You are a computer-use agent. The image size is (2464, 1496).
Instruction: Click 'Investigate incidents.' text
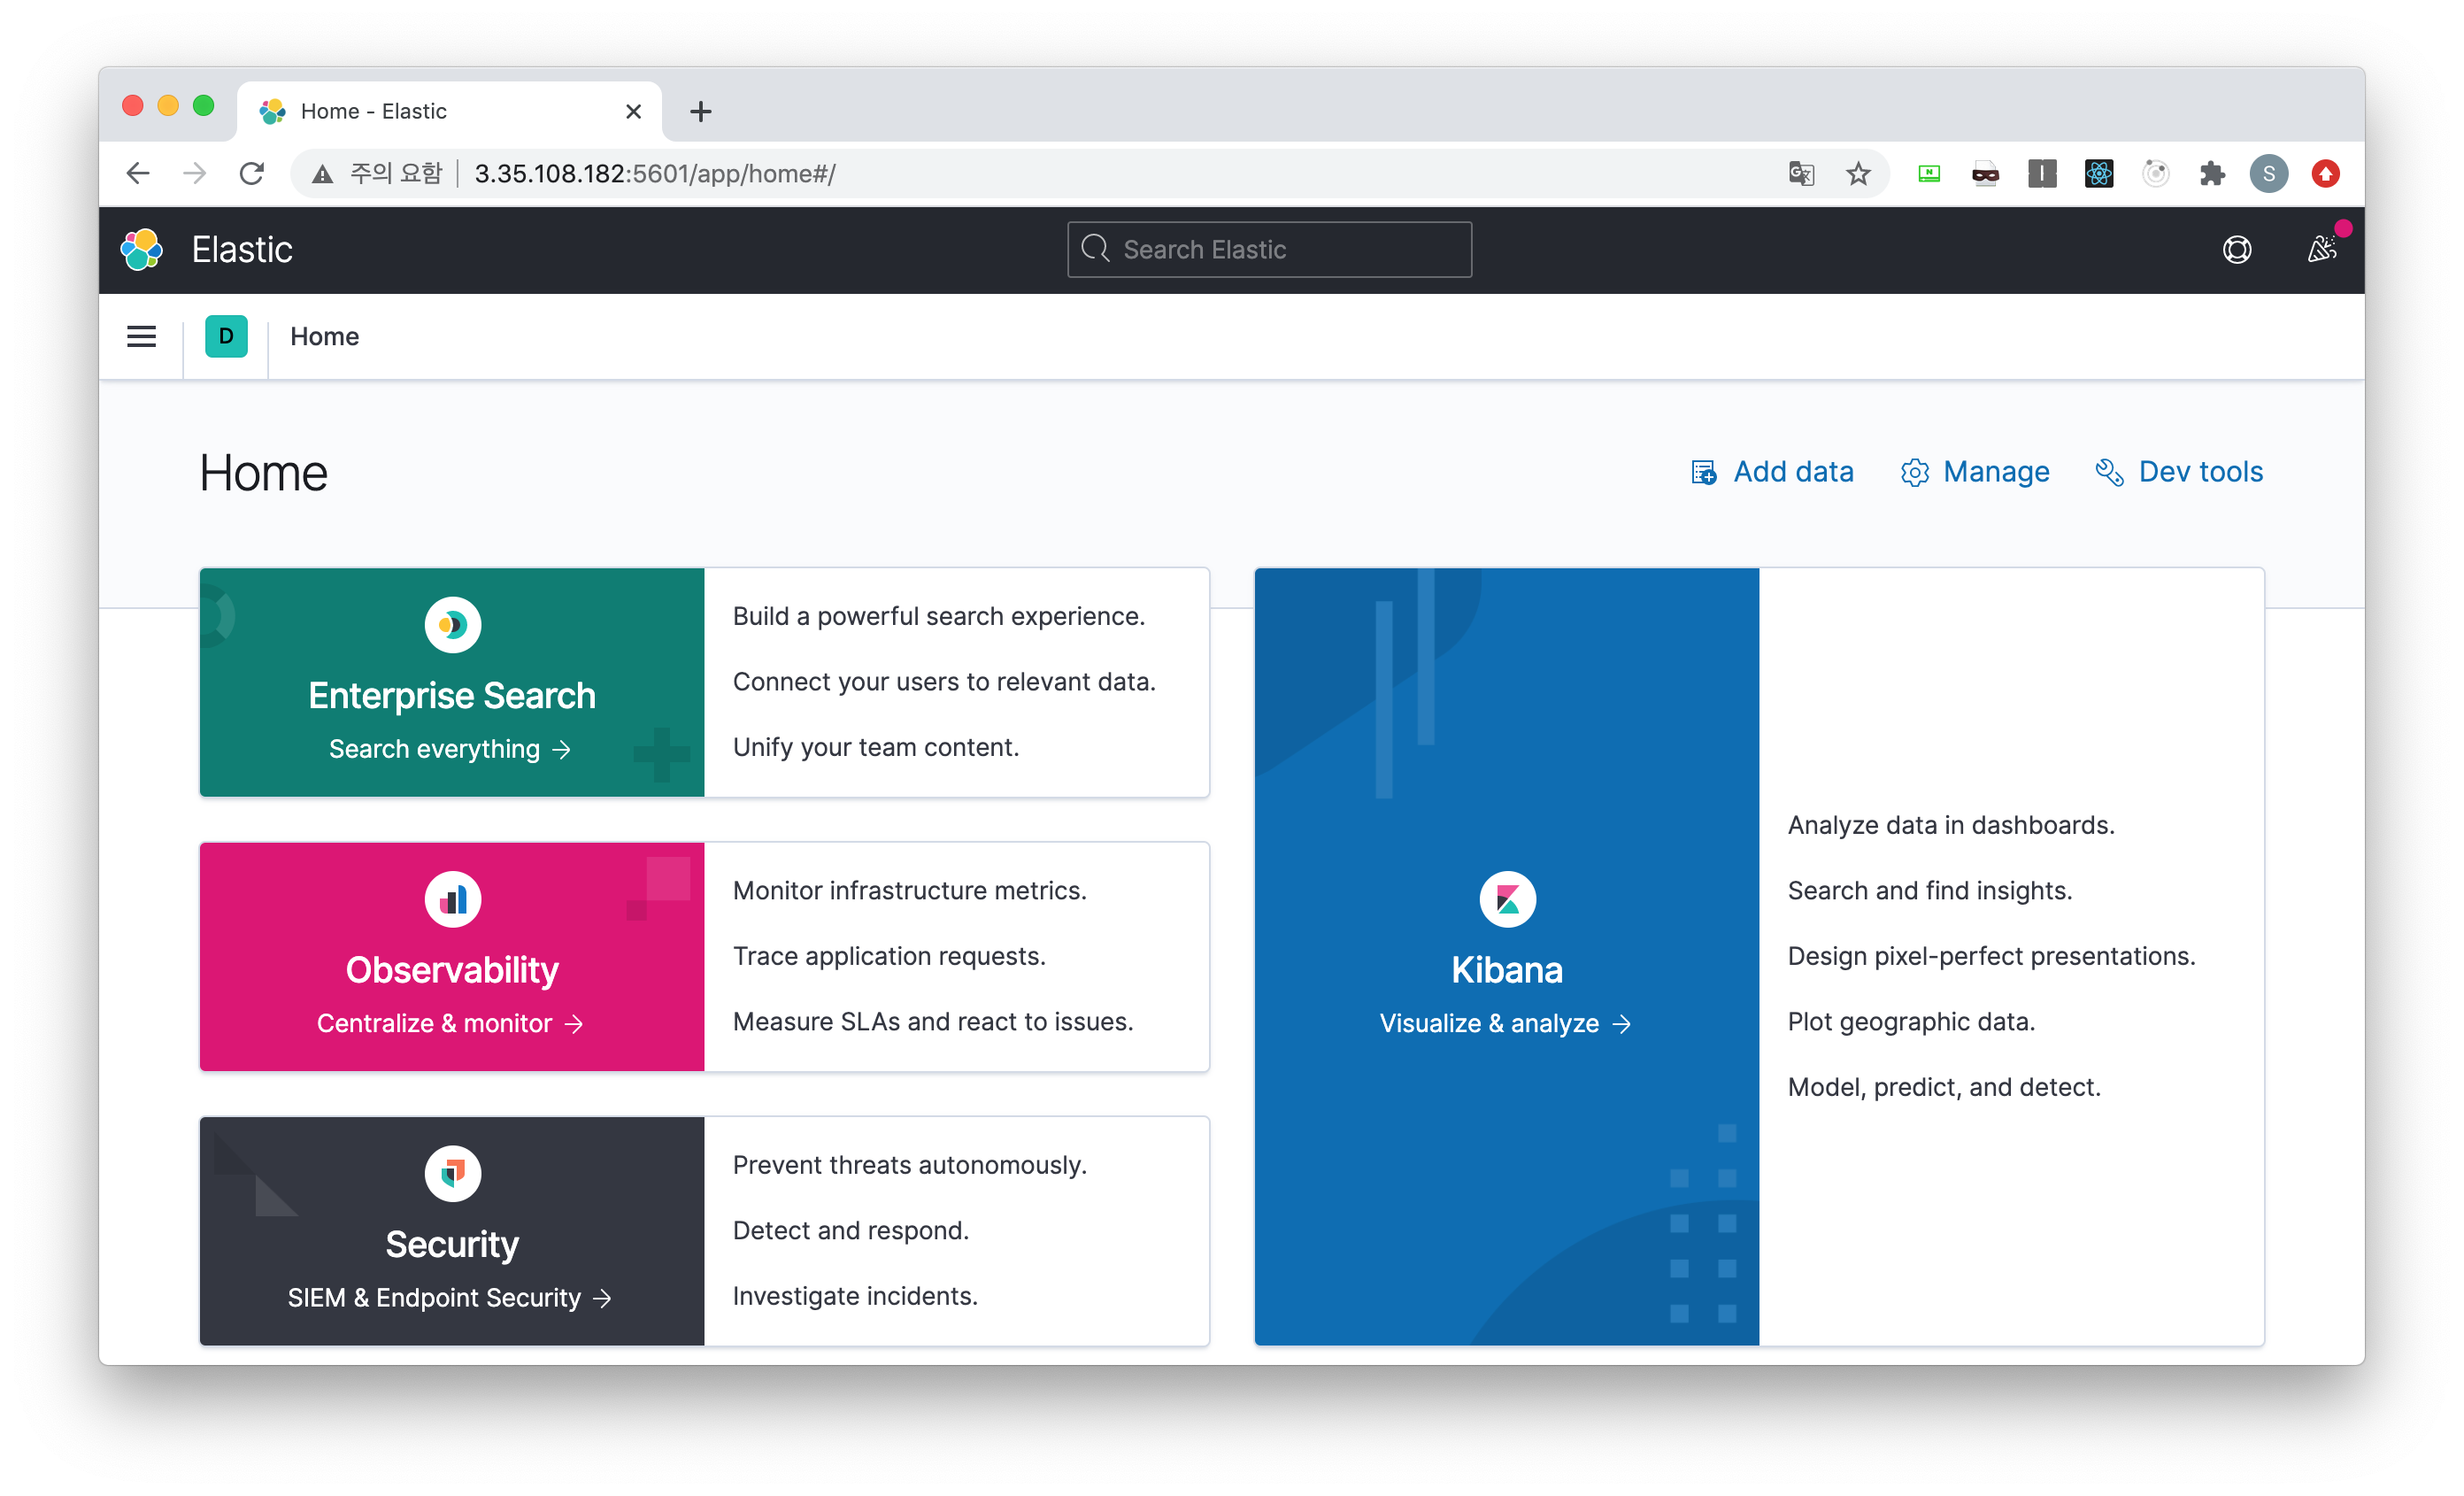tap(855, 1295)
